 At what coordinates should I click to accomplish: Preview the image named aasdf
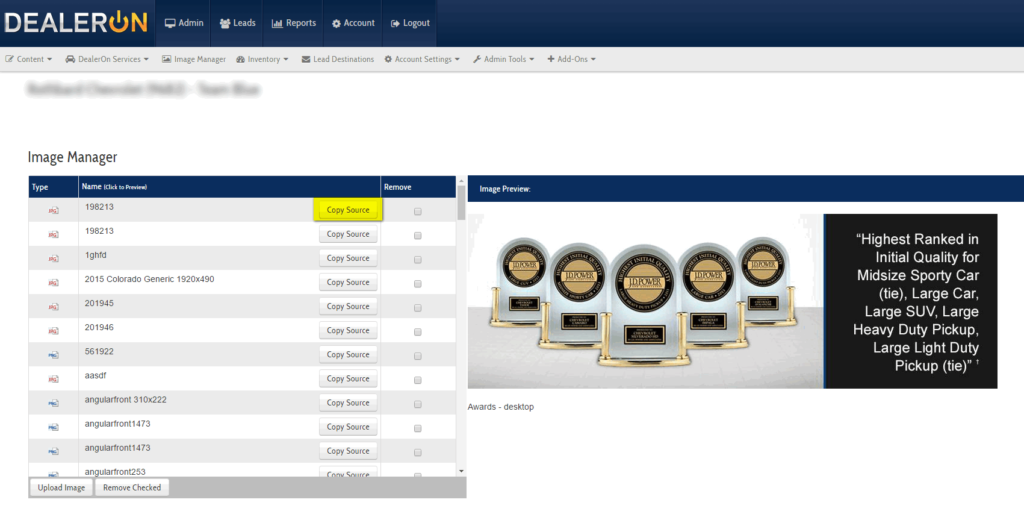tap(95, 376)
